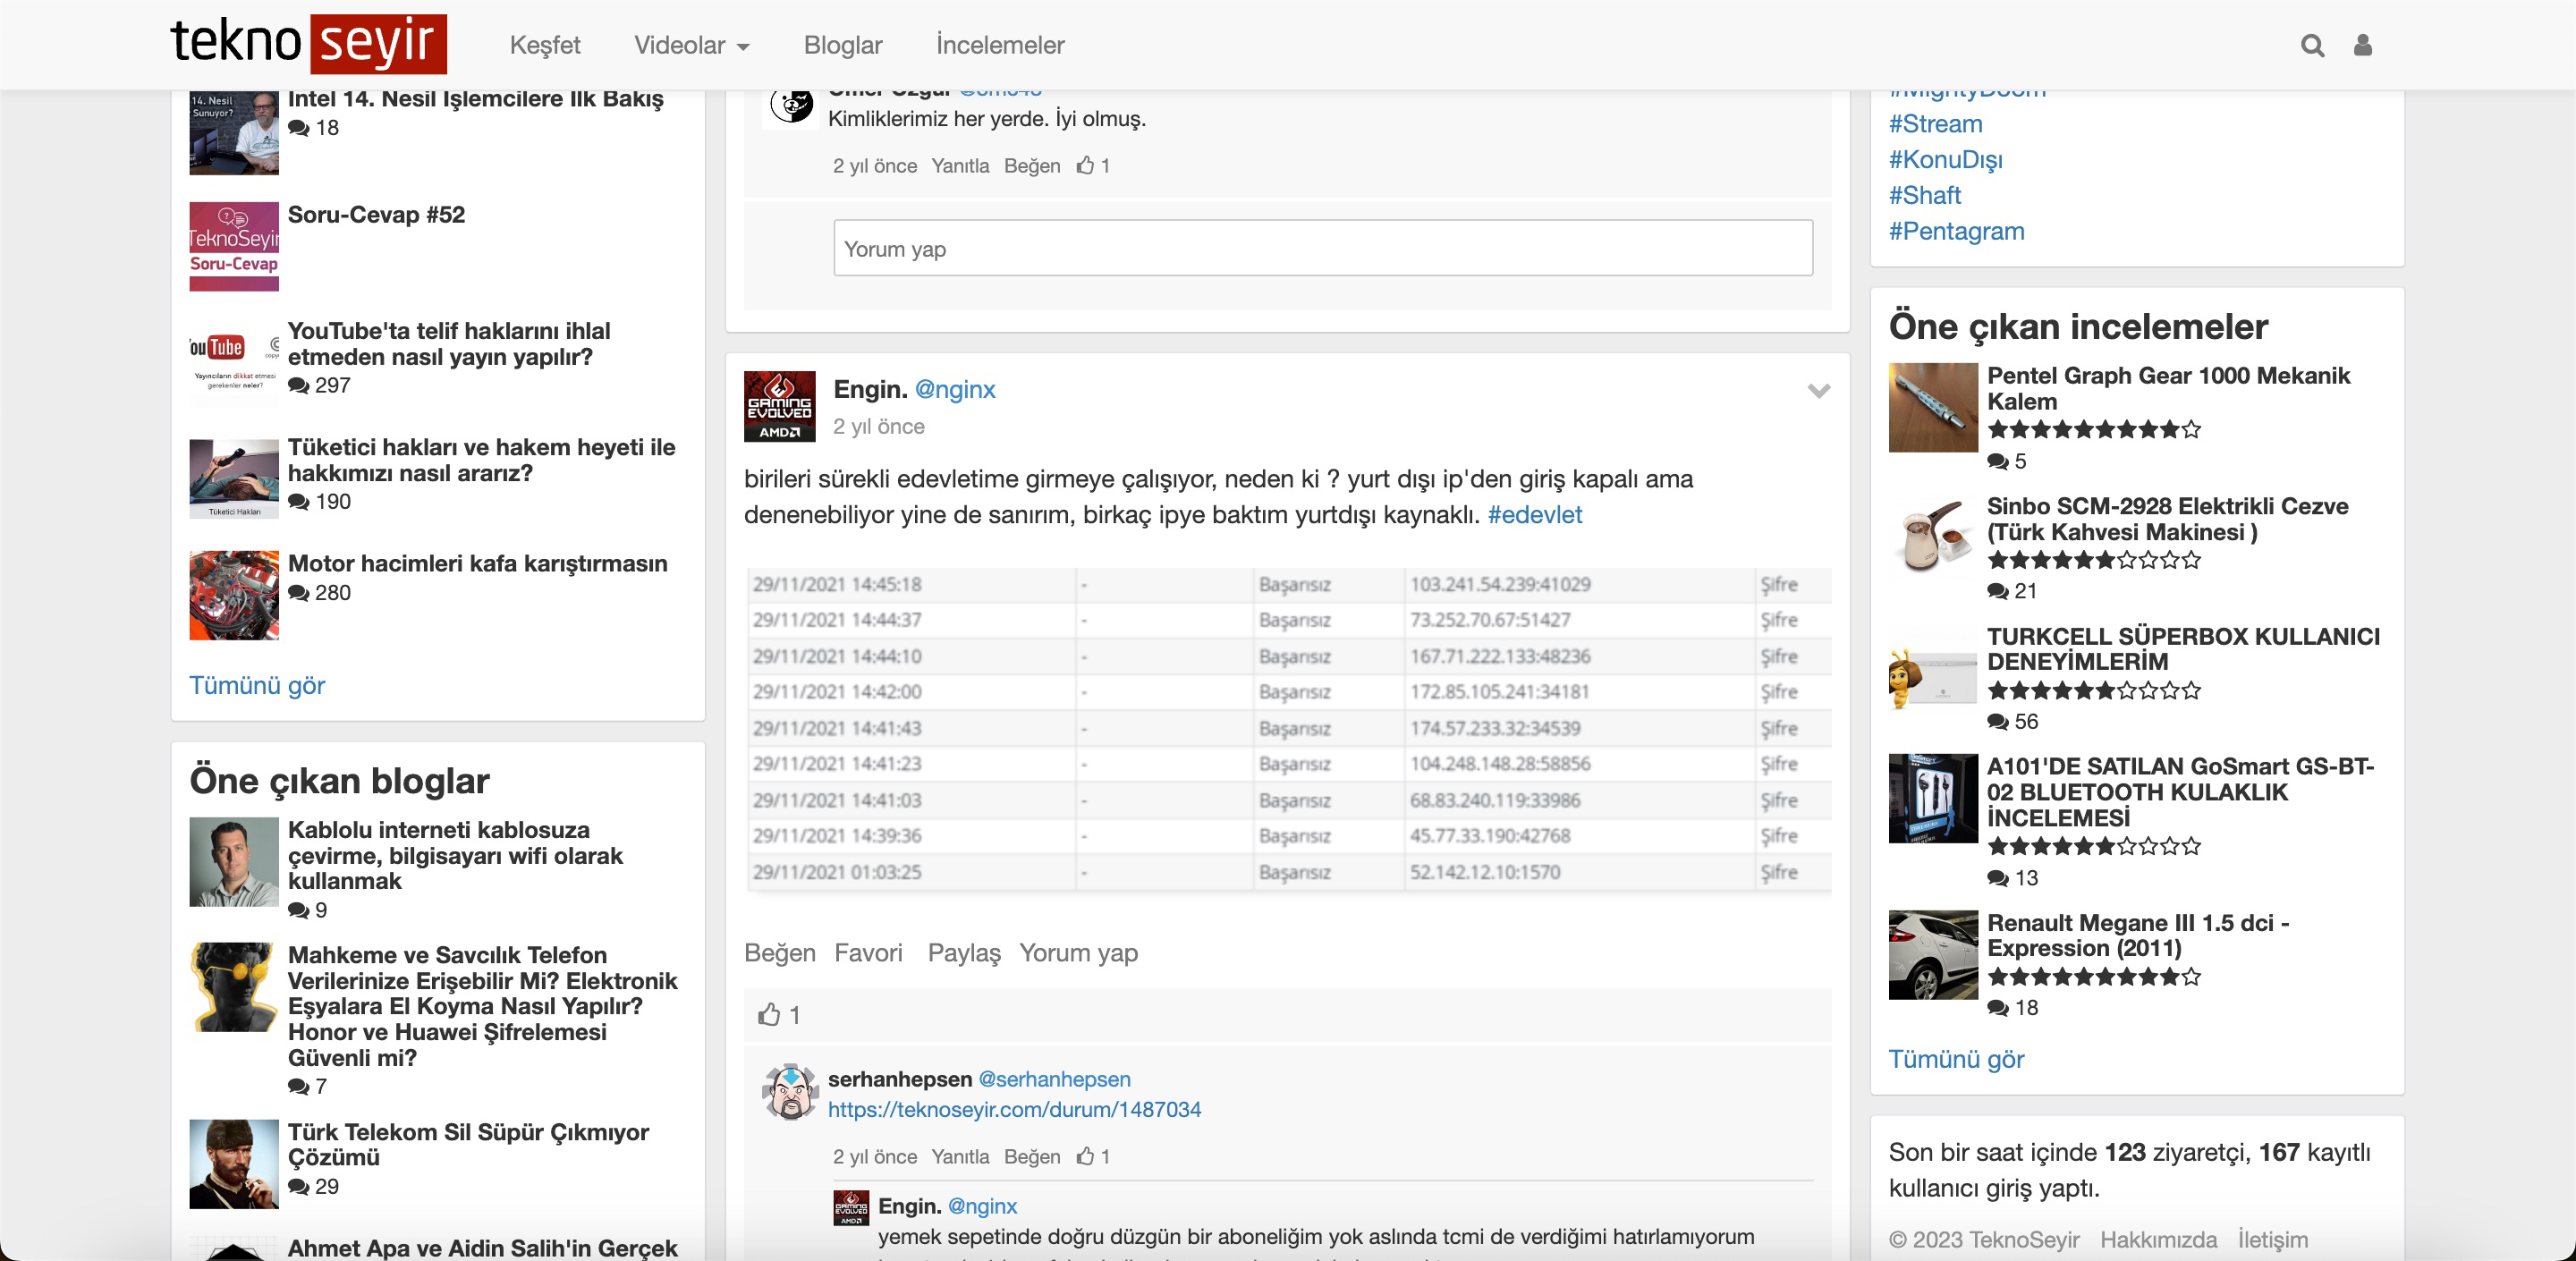The image size is (2576, 1261).
Task: Click Yanıtla under the Kimliklerimiz comment
Action: click(x=960, y=166)
